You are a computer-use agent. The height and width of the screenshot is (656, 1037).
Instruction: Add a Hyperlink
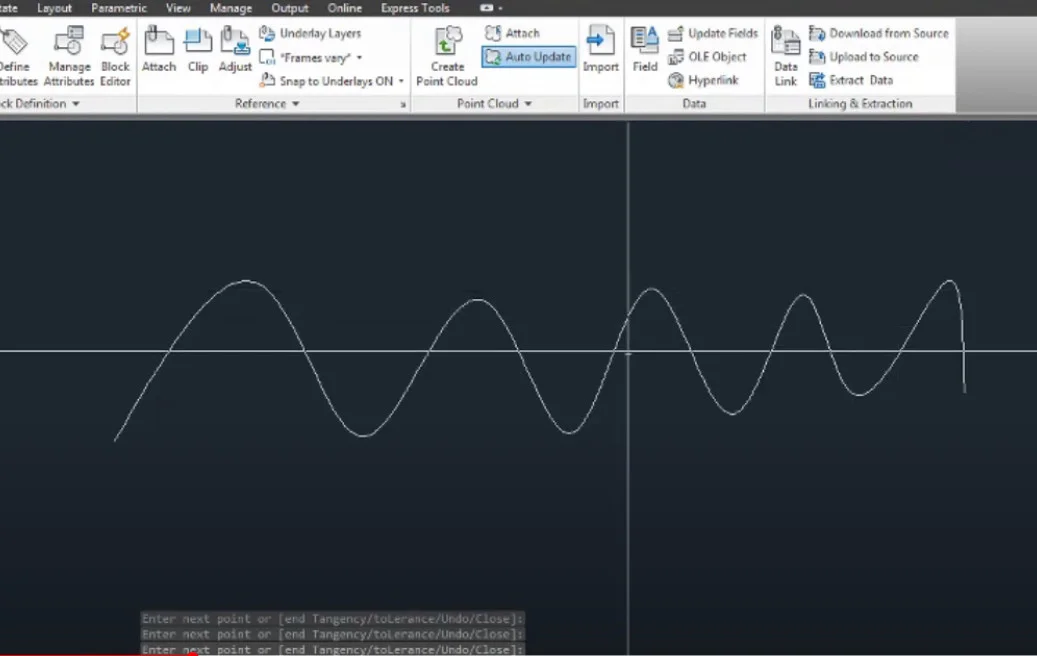point(702,80)
